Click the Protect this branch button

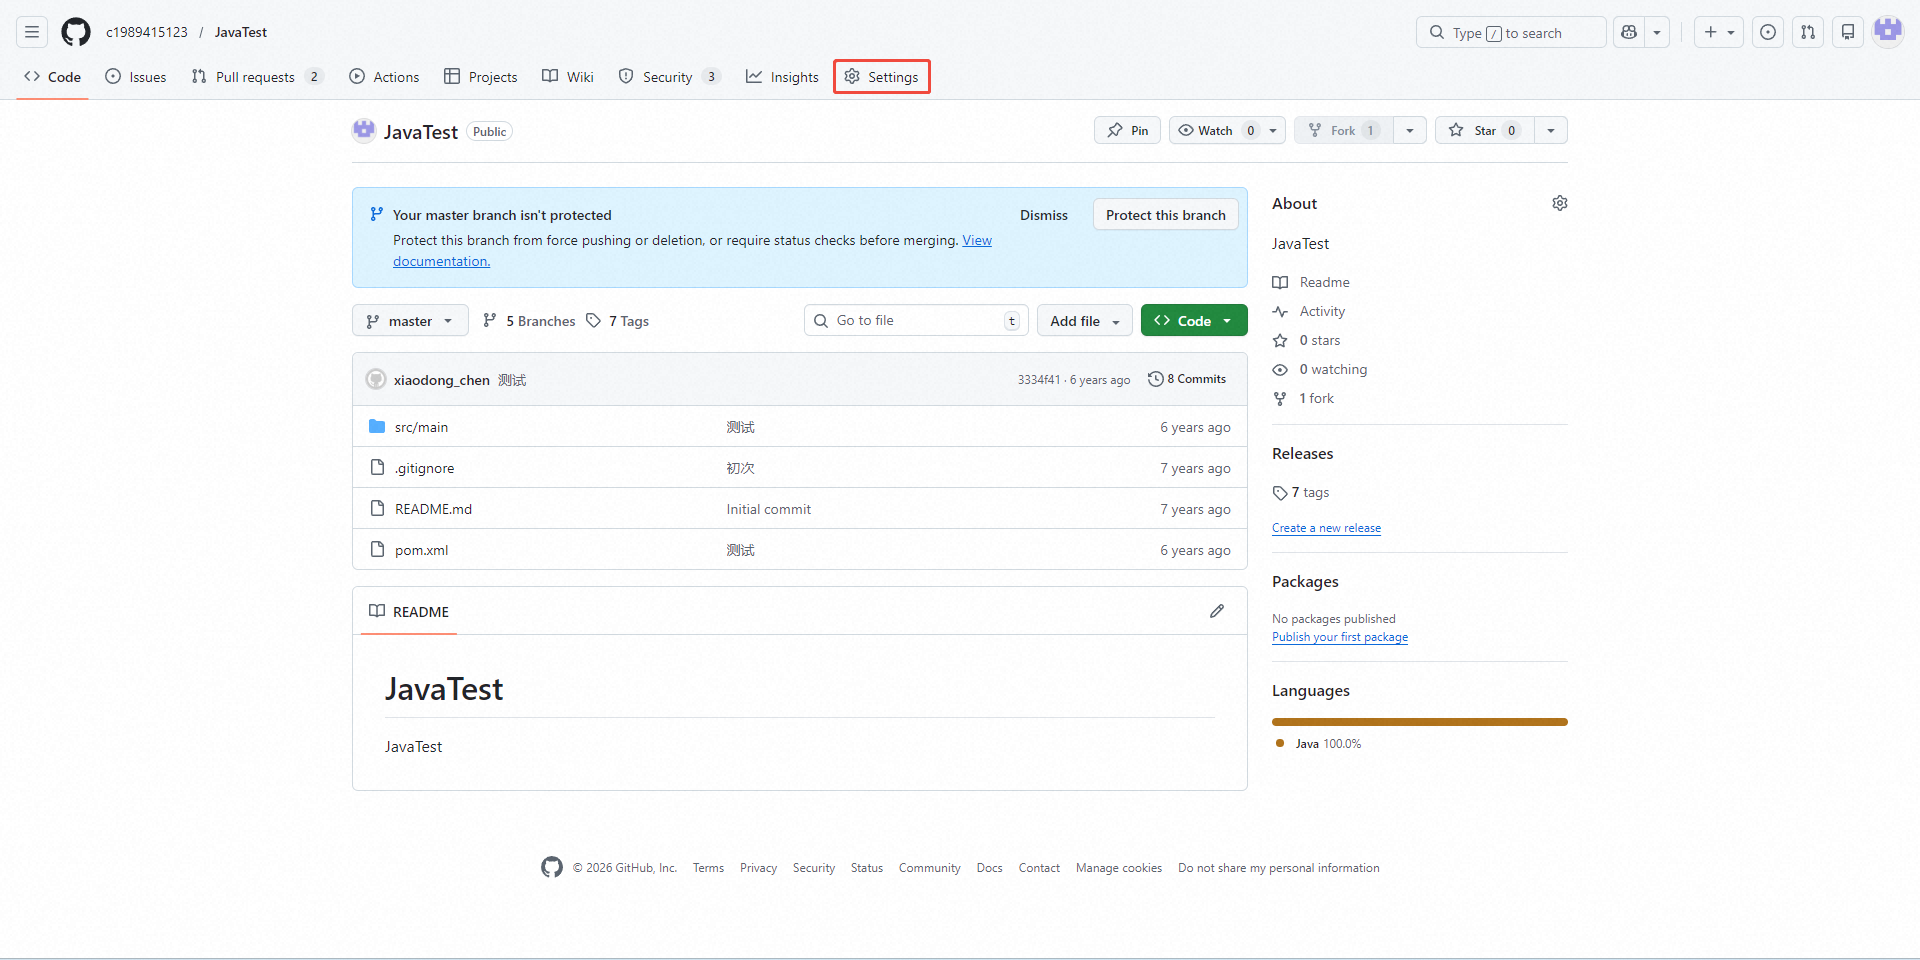coord(1165,215)
